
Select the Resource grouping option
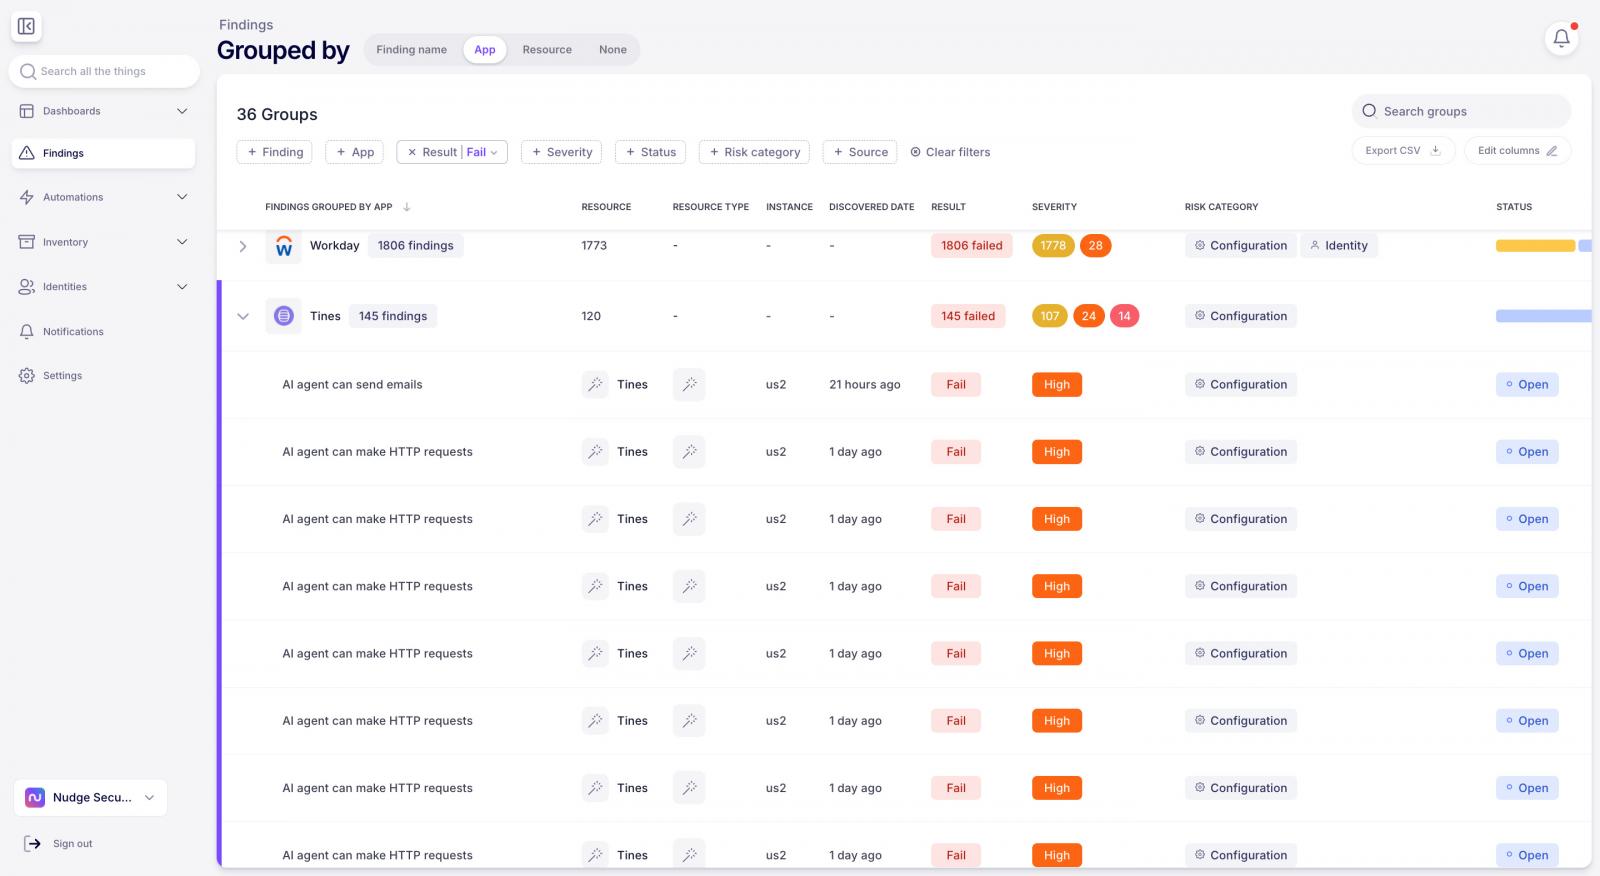coord(547,50)
